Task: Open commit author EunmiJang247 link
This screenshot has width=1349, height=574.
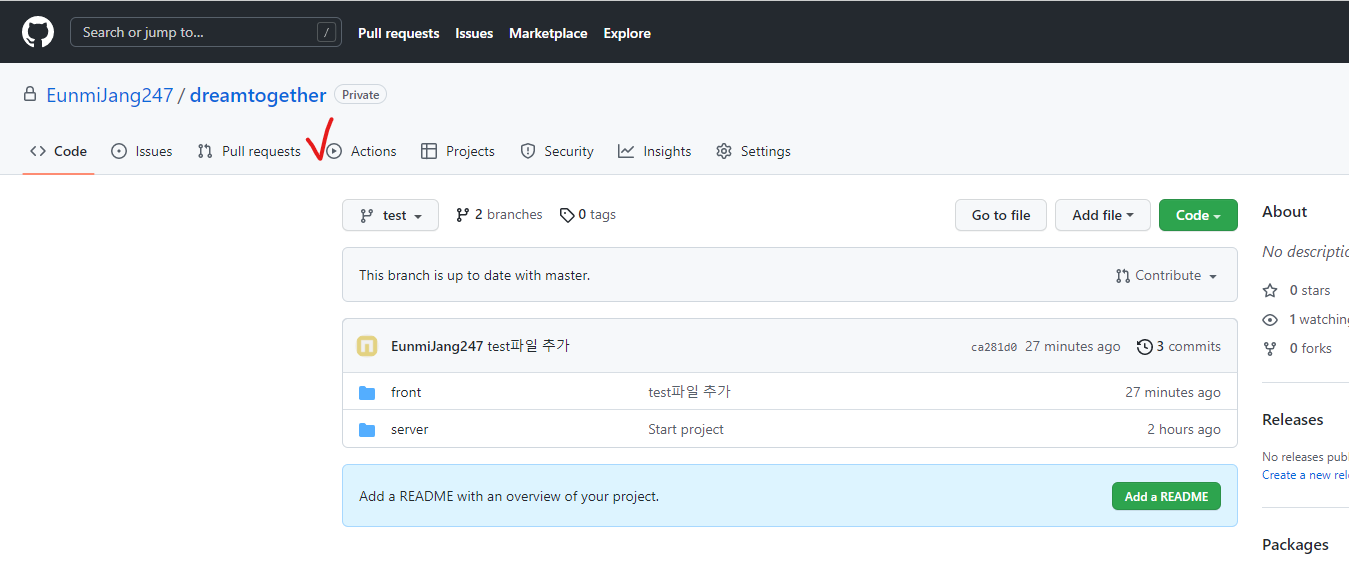Action: (x=437, y=346)
